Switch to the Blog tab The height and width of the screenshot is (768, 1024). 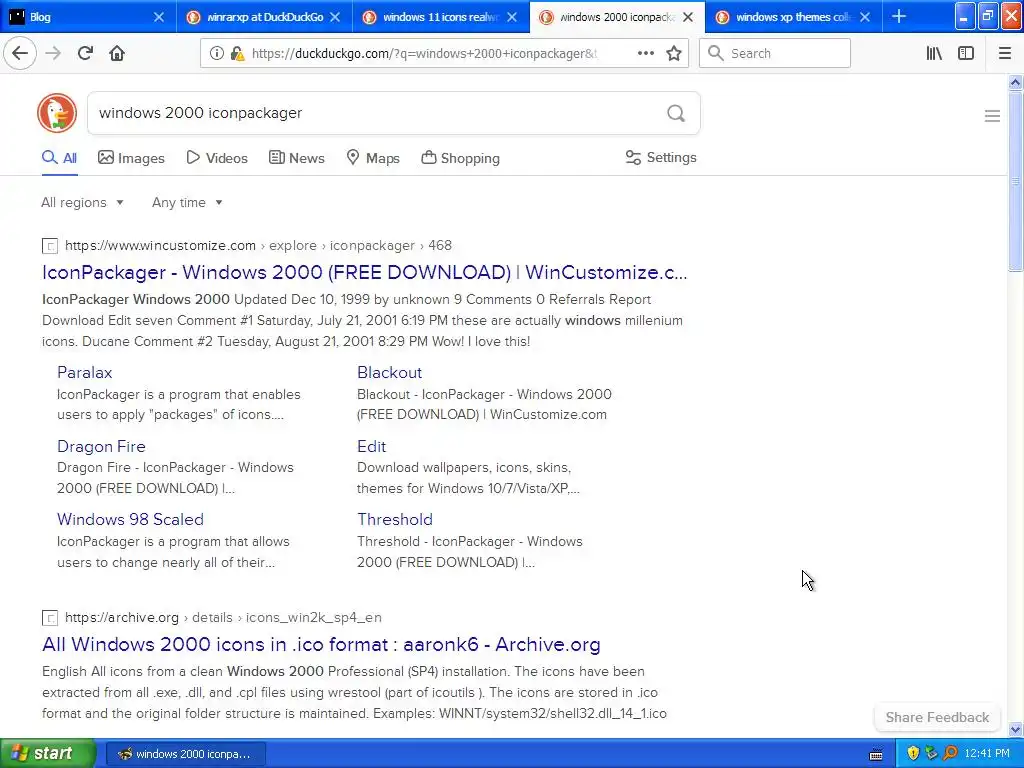pyautogui.click(x=88, y=17)
